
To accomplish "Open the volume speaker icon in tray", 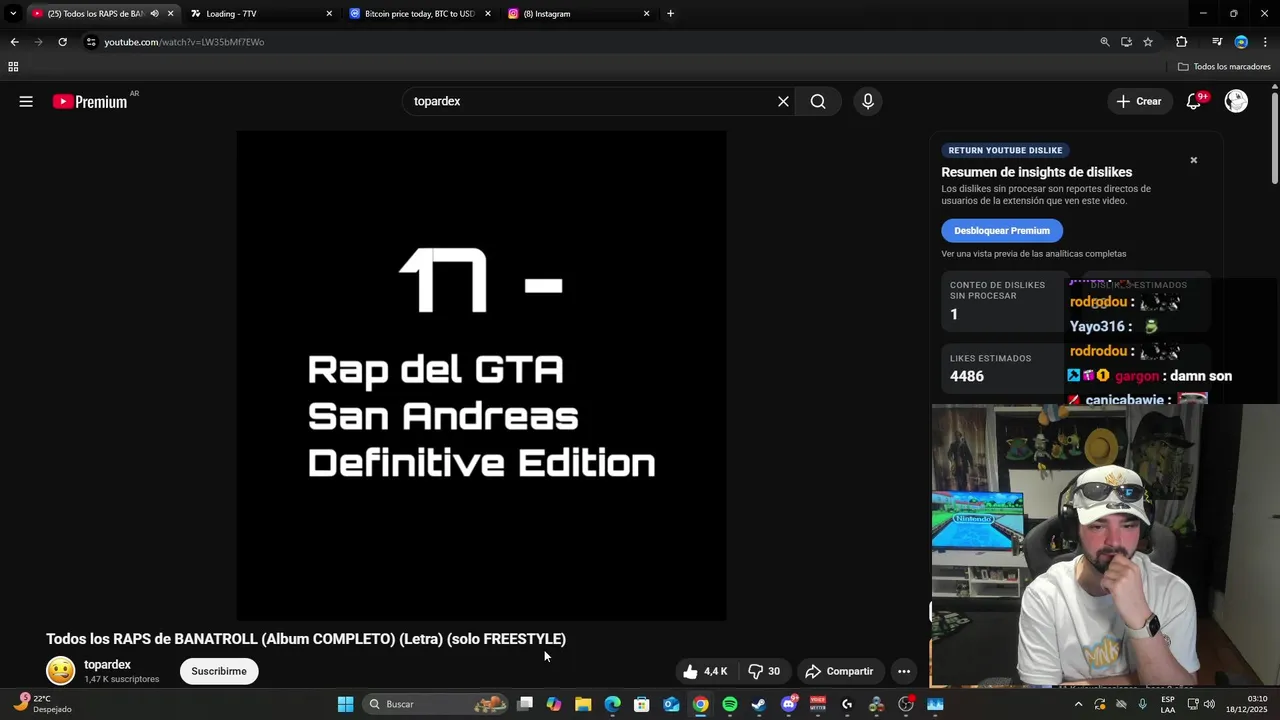I will coord(1209,704).
